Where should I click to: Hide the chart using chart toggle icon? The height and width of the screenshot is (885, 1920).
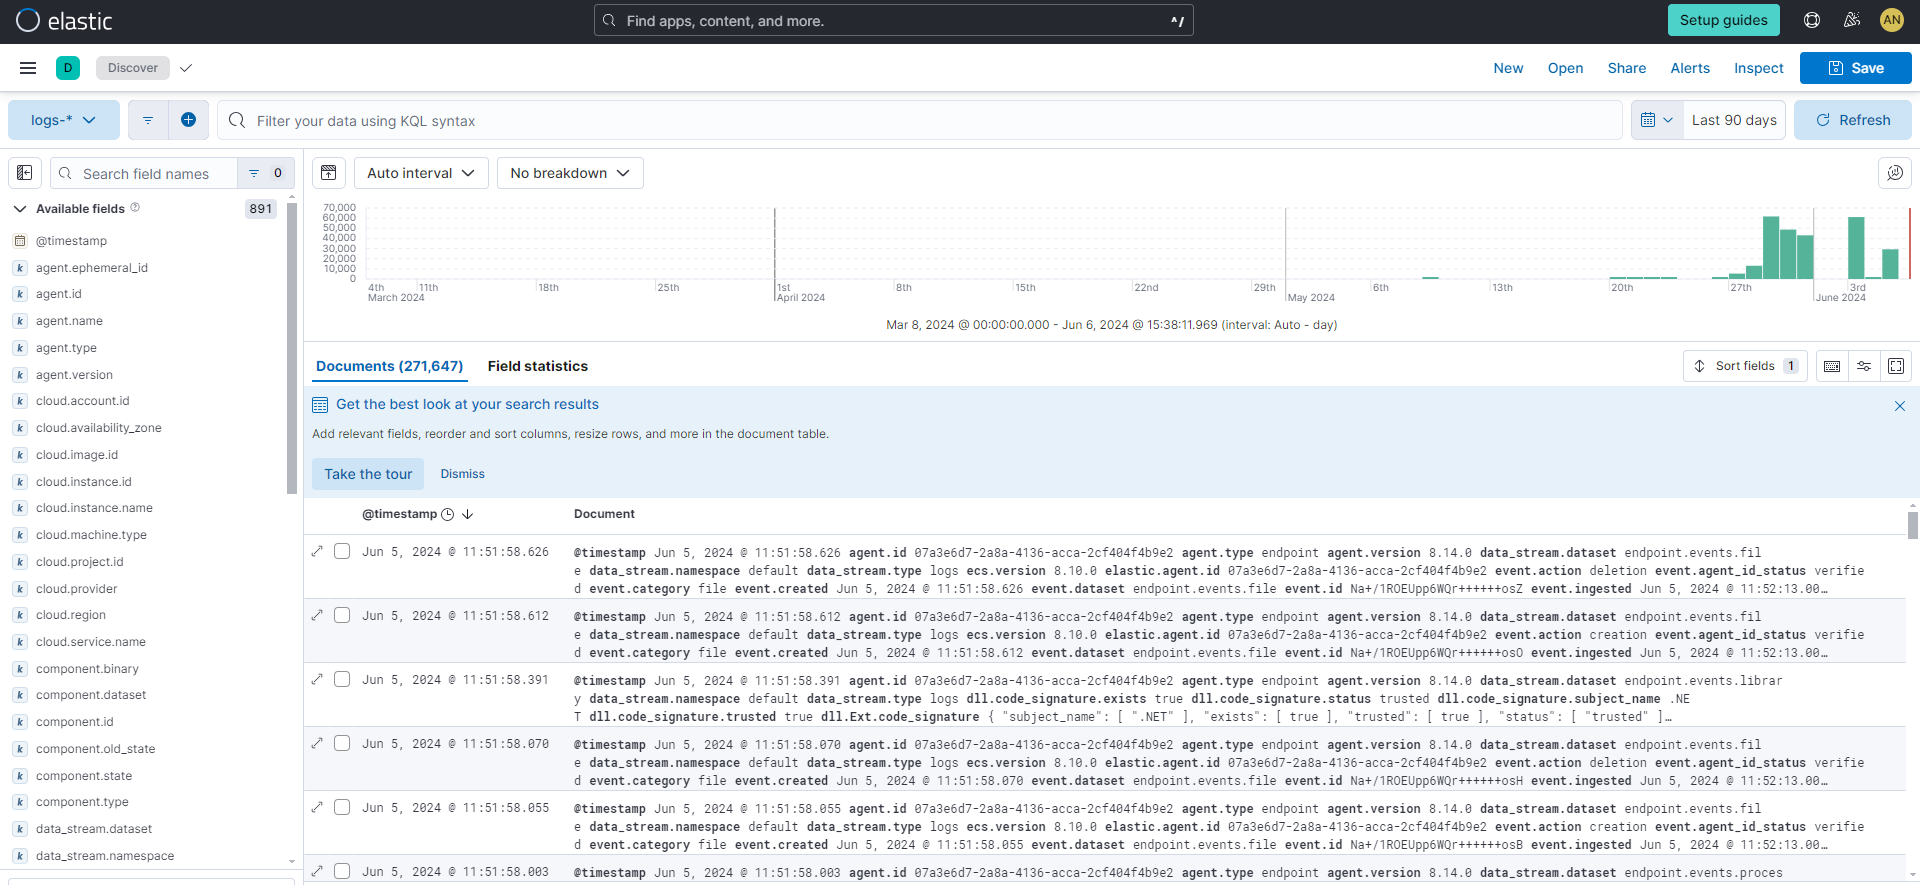click(x=328, y=173)
